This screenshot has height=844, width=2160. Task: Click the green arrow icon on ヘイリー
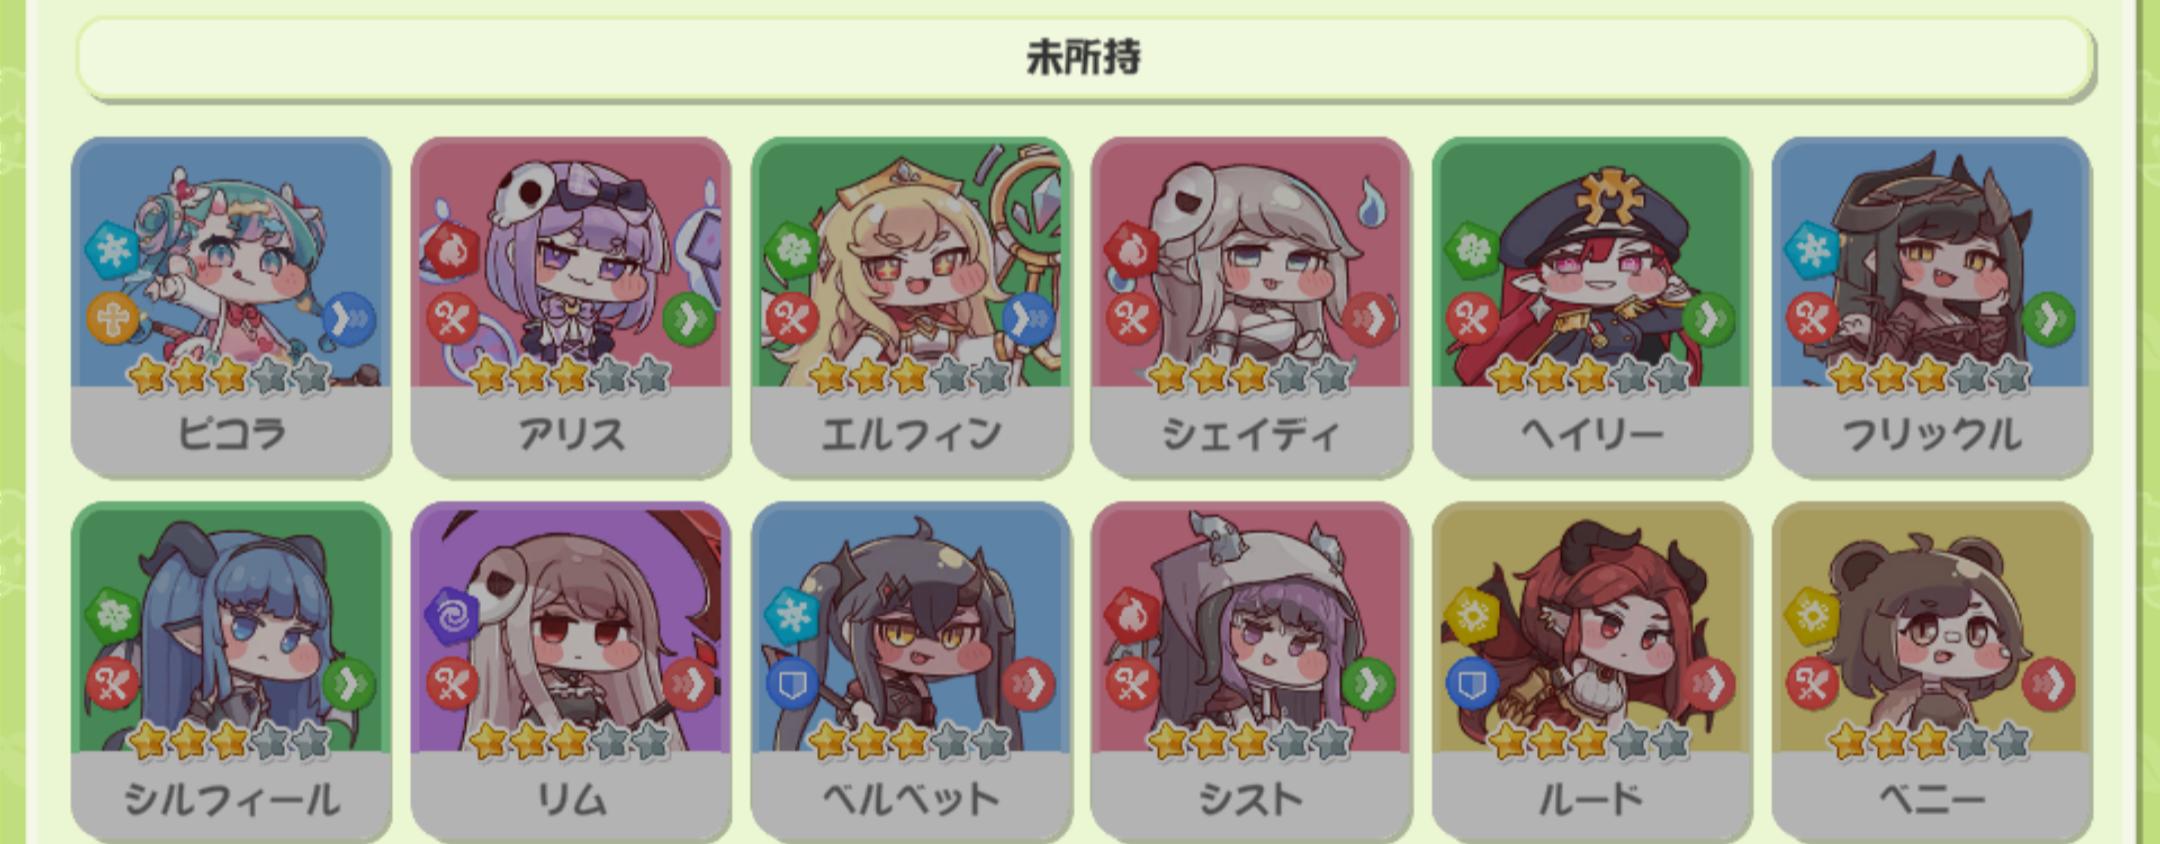(1709, 319)
